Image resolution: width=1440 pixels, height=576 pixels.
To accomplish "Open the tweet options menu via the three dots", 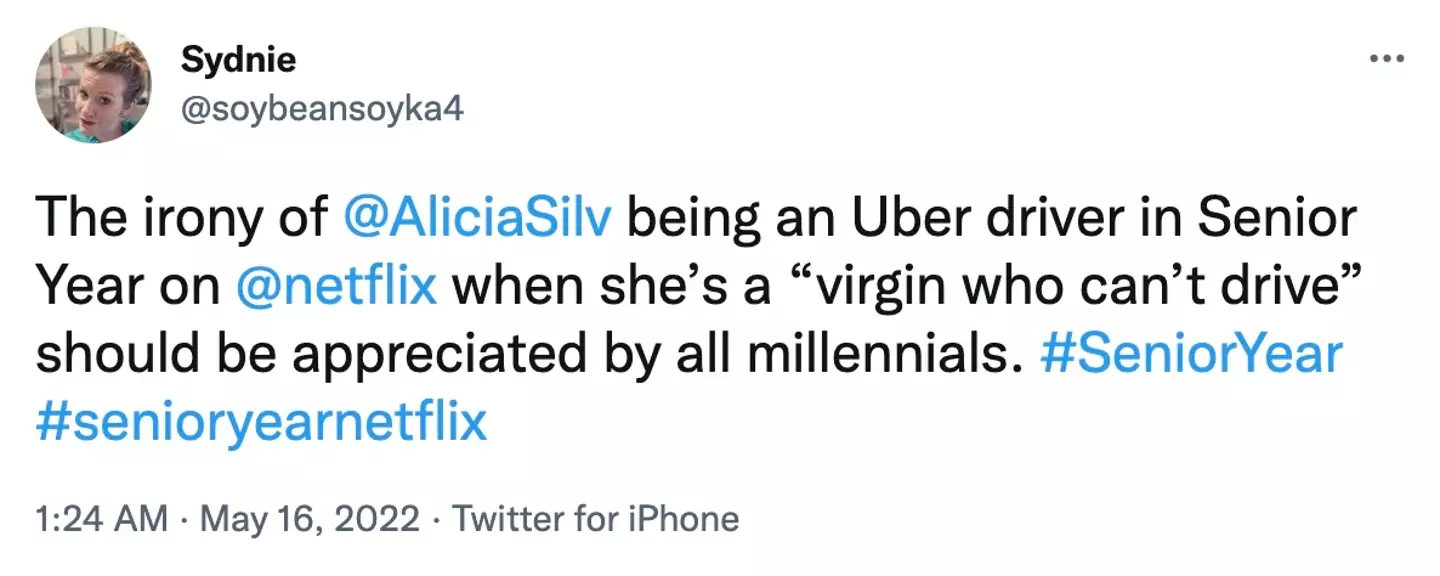I will click(1386, 58).
